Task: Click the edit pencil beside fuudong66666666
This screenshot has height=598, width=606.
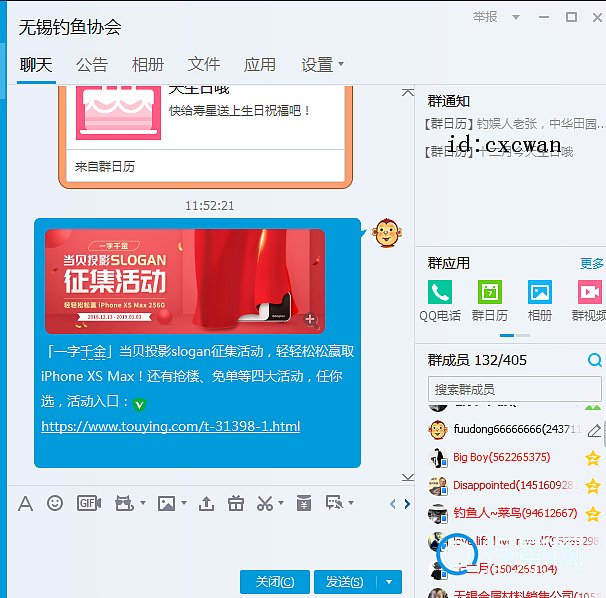Action: (x=594, y=430)
